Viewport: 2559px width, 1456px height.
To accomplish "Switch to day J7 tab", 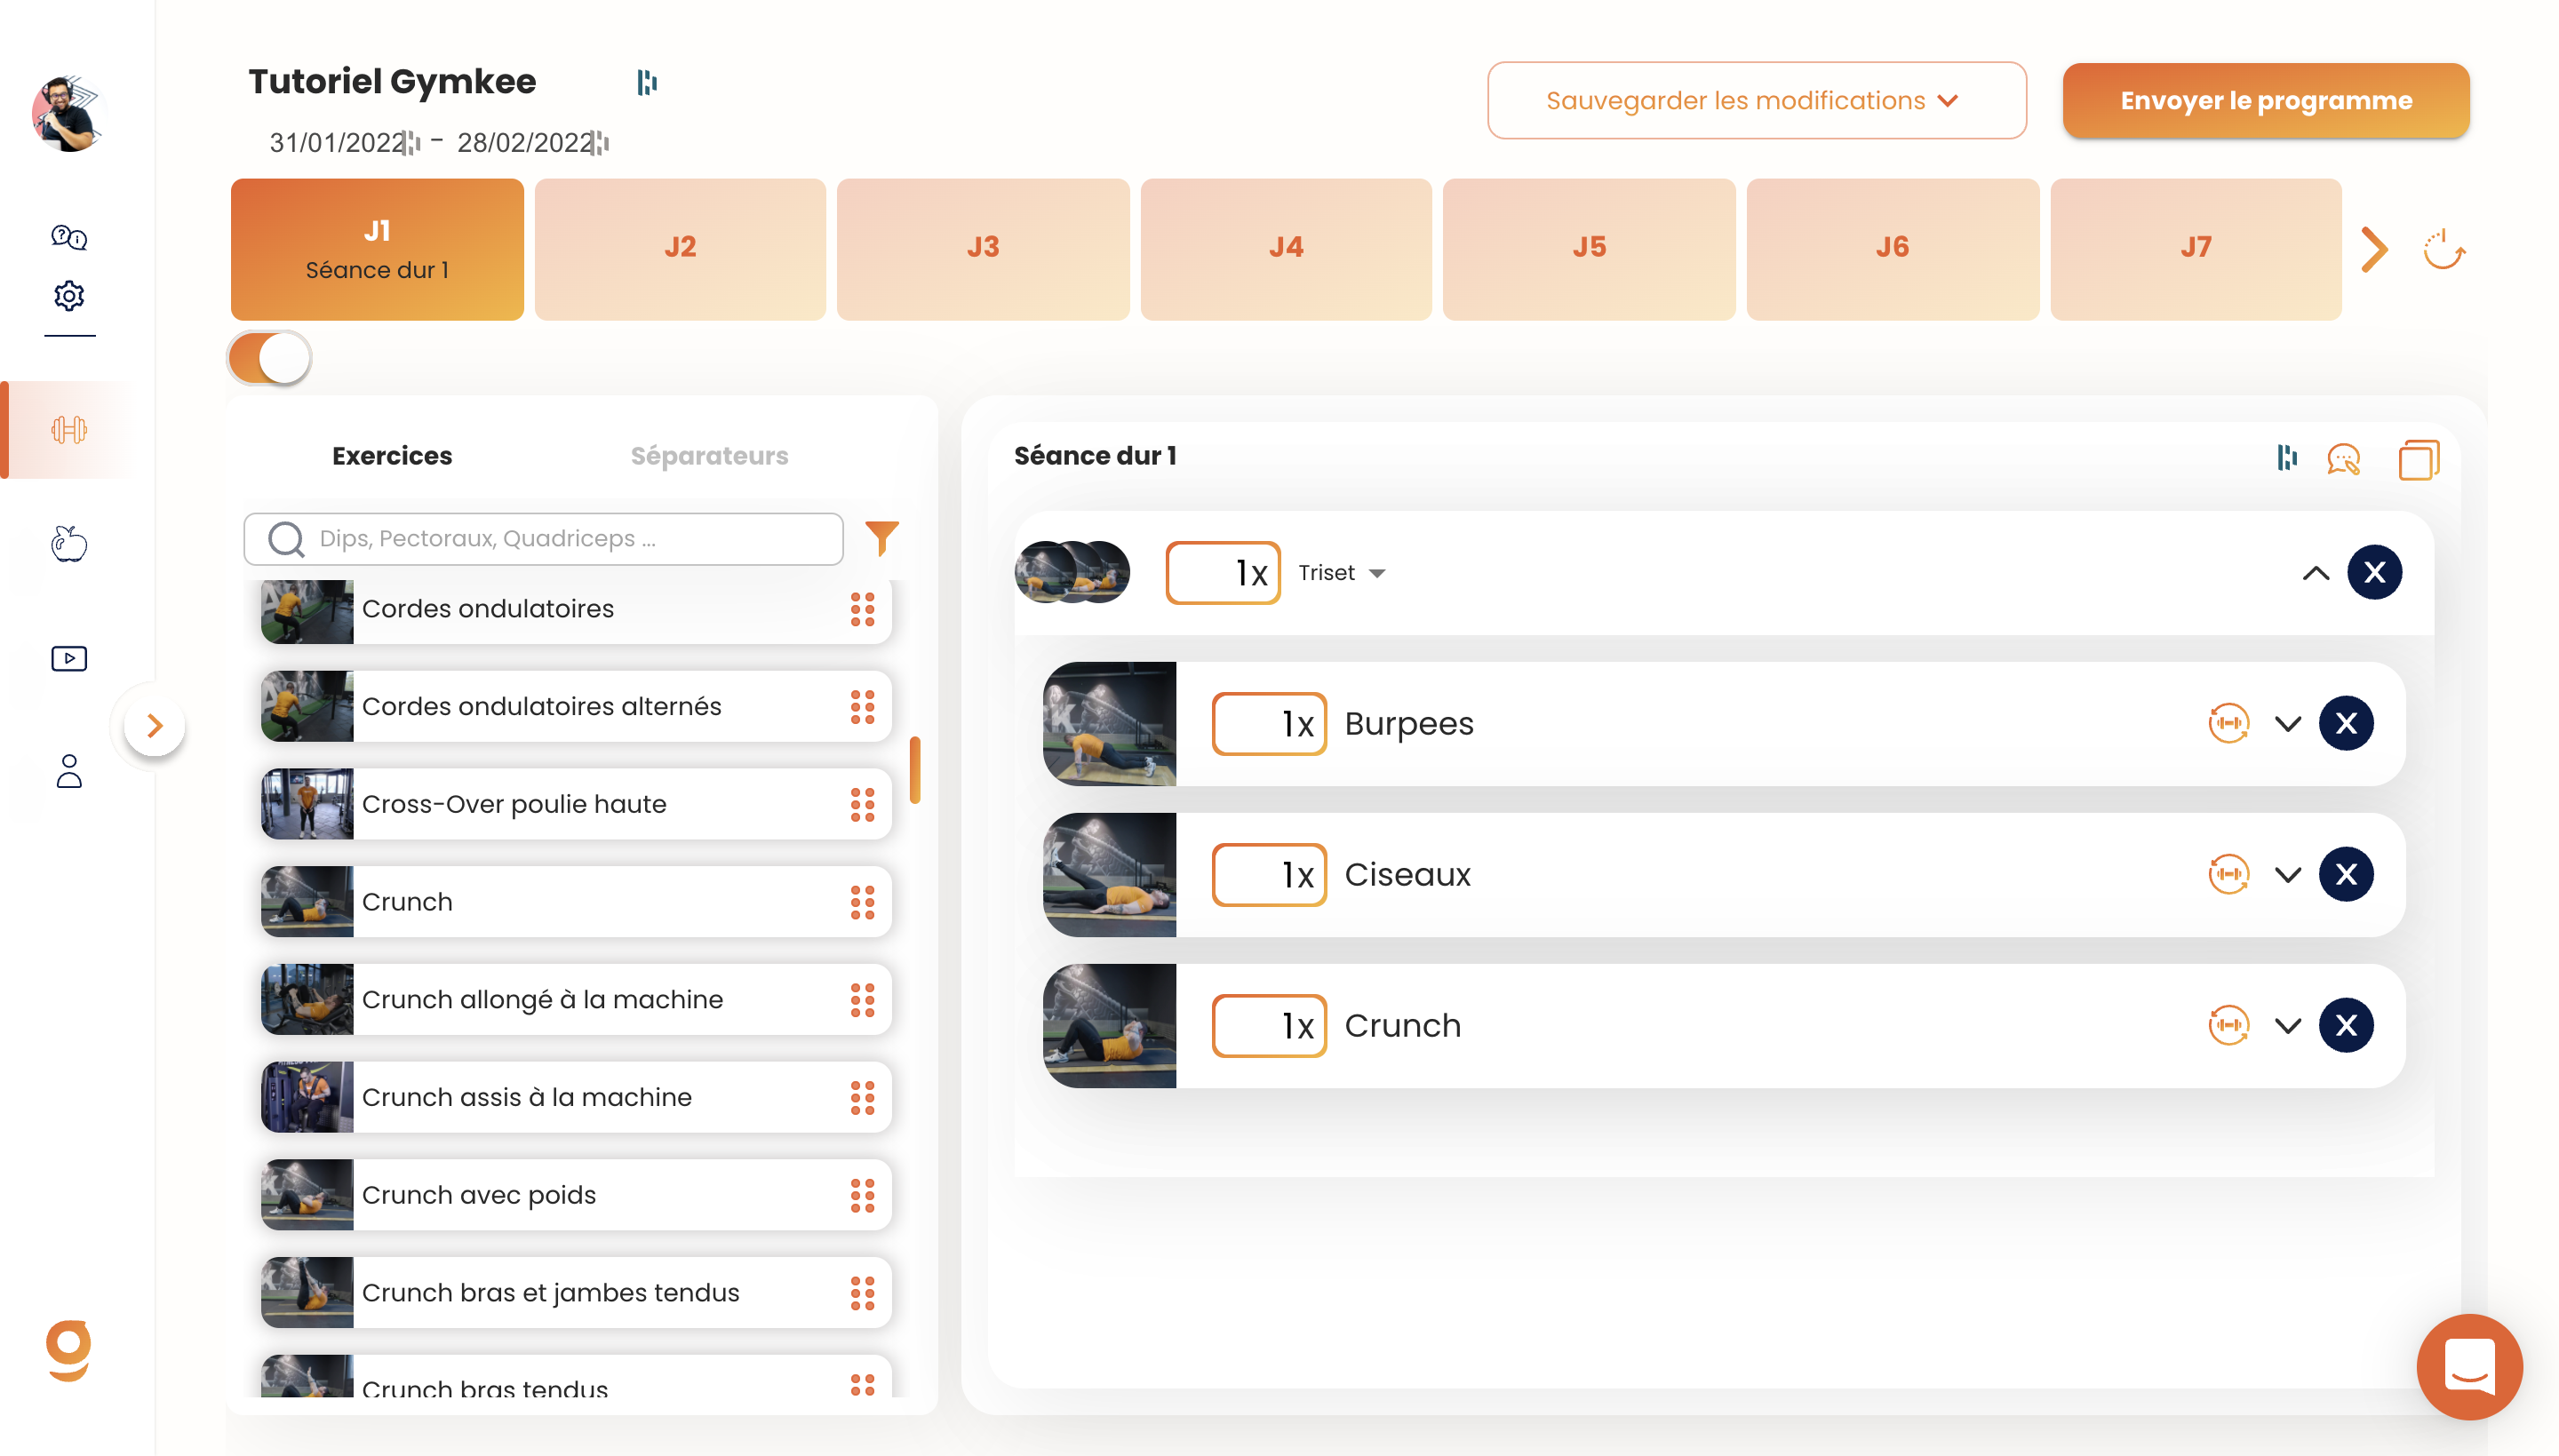I will click(2196, 249).
